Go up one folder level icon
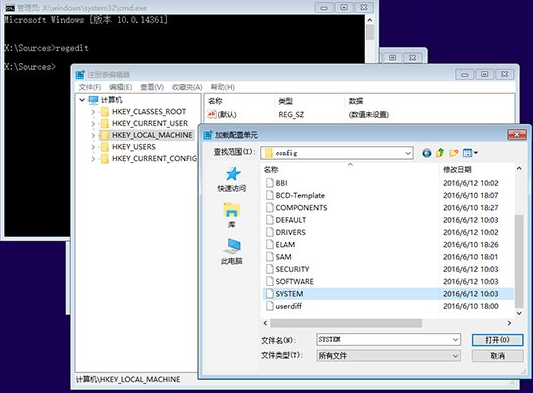 point(440,153)
